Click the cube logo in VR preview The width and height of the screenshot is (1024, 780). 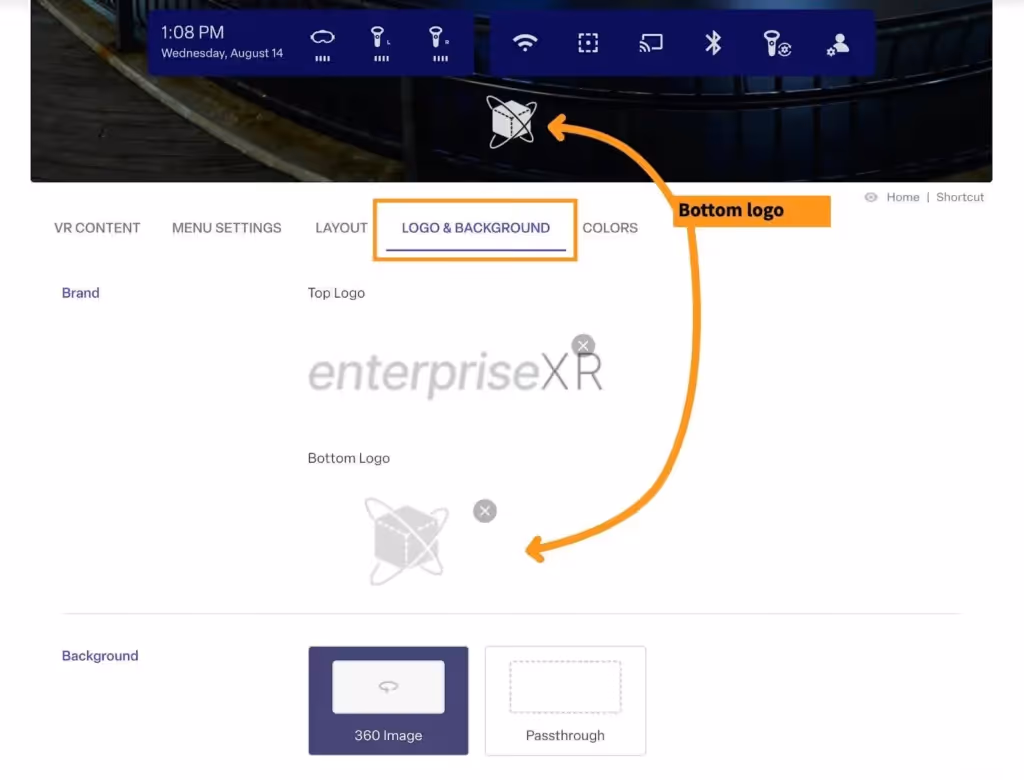point(512,122)
